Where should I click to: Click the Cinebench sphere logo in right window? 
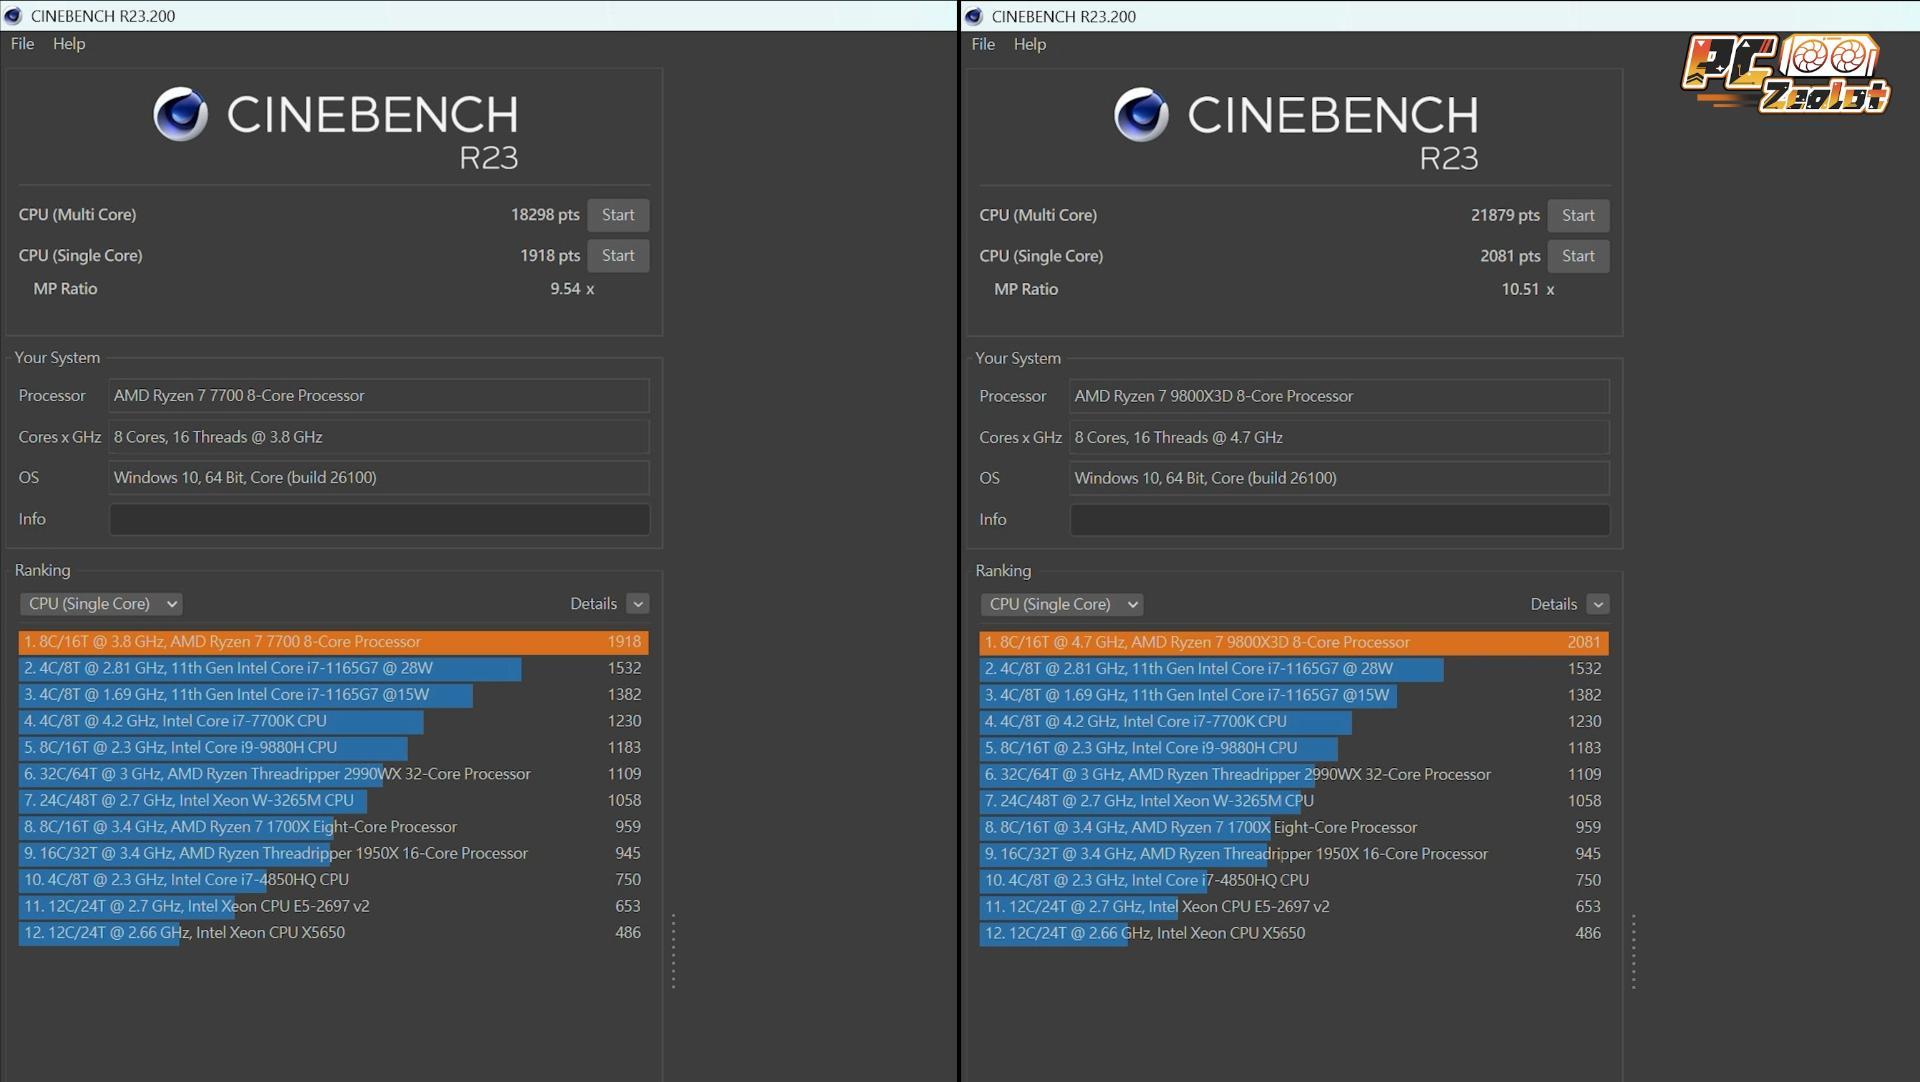(x=1141, y=115)
